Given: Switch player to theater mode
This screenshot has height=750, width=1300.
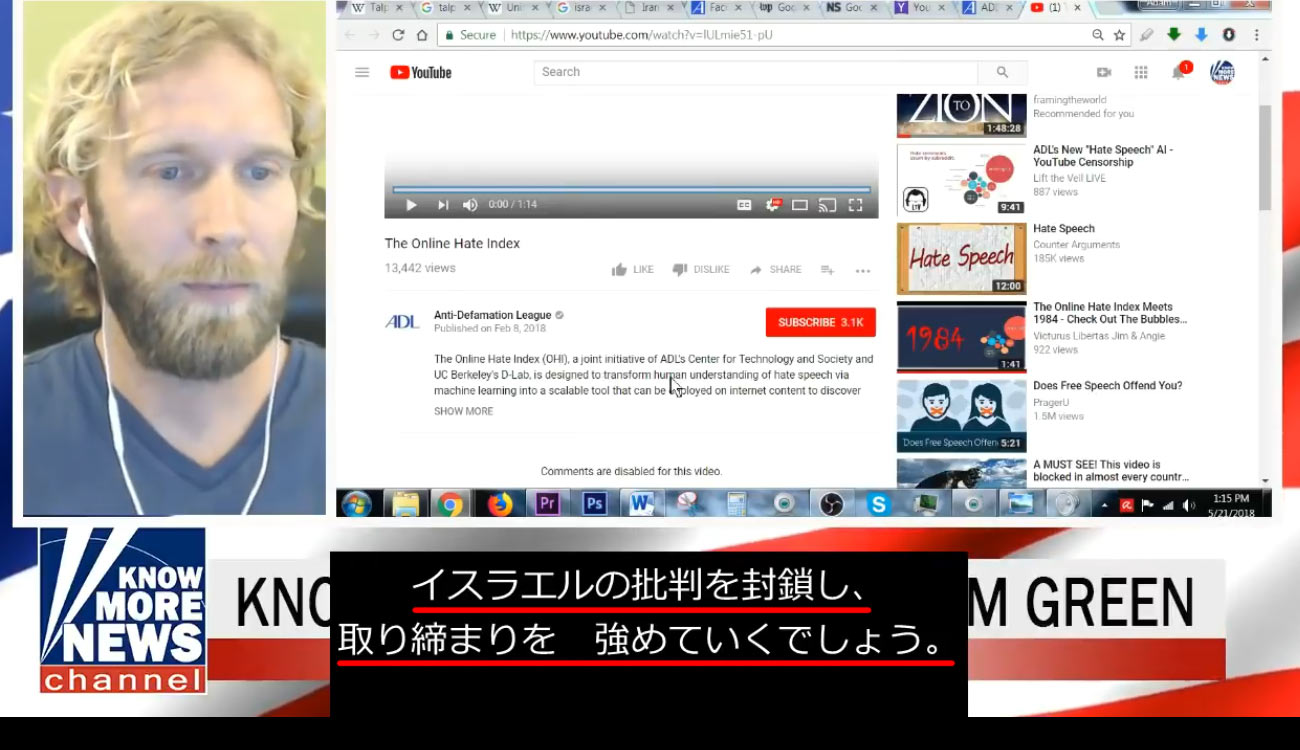Looking at the screenshot, I should click(x=800, y=205).
